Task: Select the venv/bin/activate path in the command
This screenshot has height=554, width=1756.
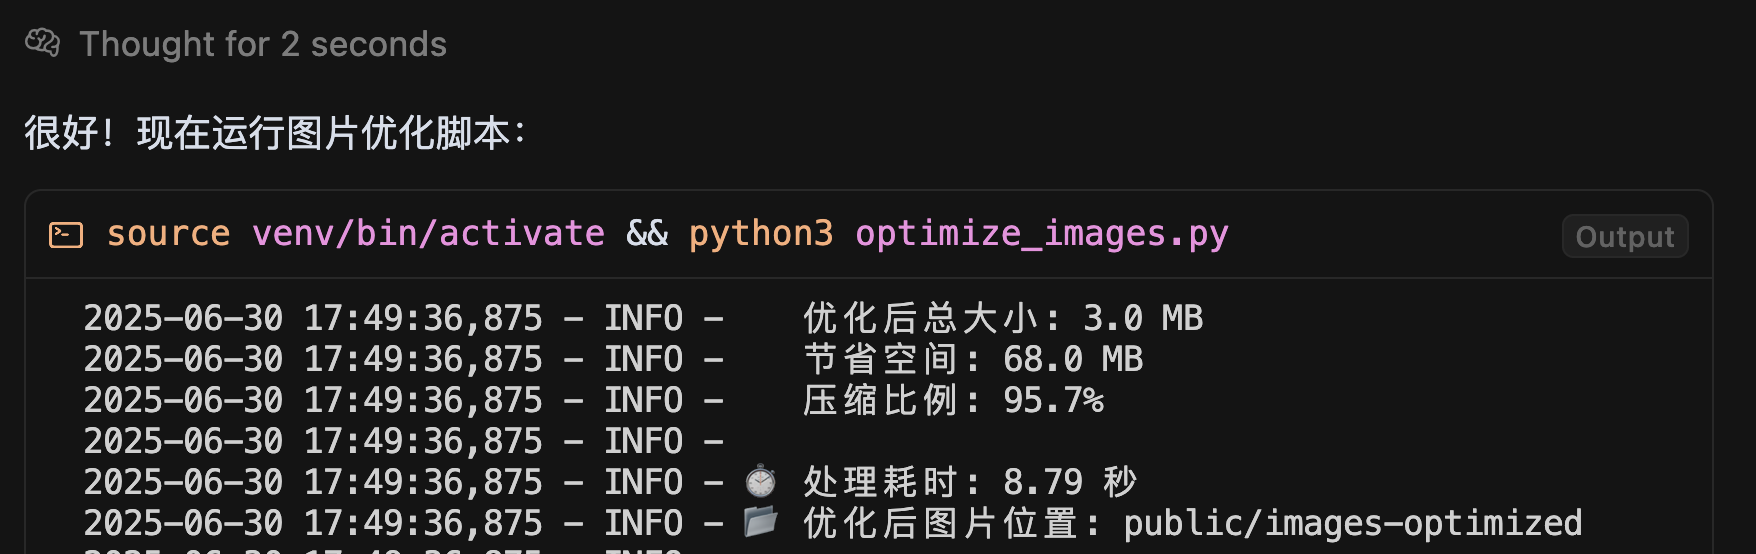Action: pyautogui.click(x=428, y=234)
